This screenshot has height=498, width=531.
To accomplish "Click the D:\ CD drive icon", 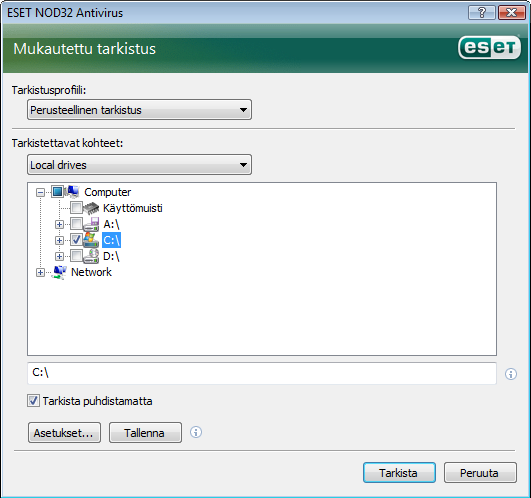I will point(91,256).
